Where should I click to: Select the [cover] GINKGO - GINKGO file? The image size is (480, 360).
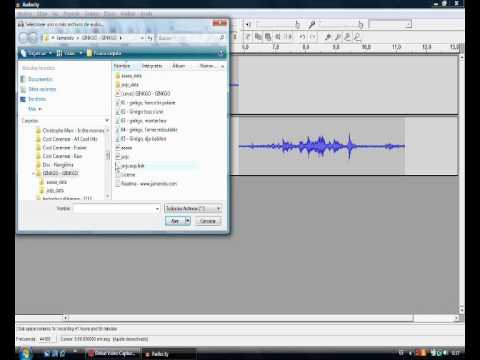(x=143, y=94)
